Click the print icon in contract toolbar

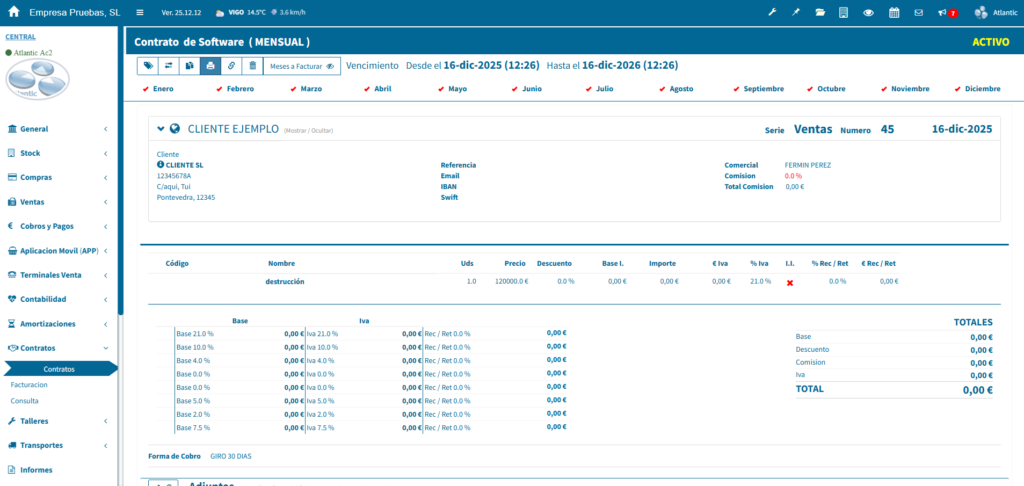coord(210,66)
